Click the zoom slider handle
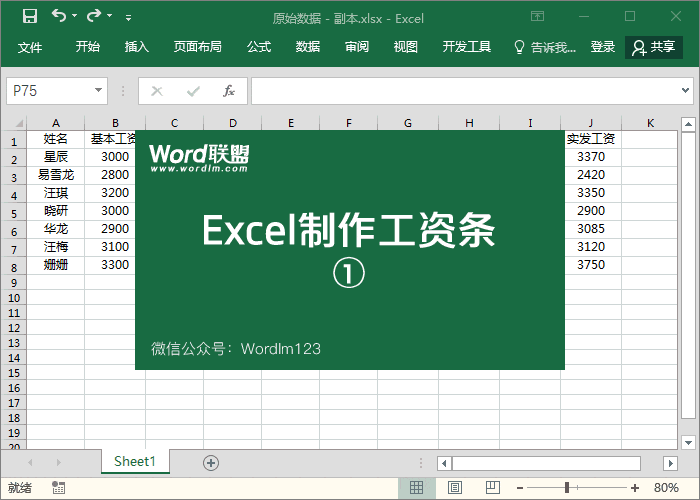This screenshot has width=700, height=500. [x=567, y=487]
